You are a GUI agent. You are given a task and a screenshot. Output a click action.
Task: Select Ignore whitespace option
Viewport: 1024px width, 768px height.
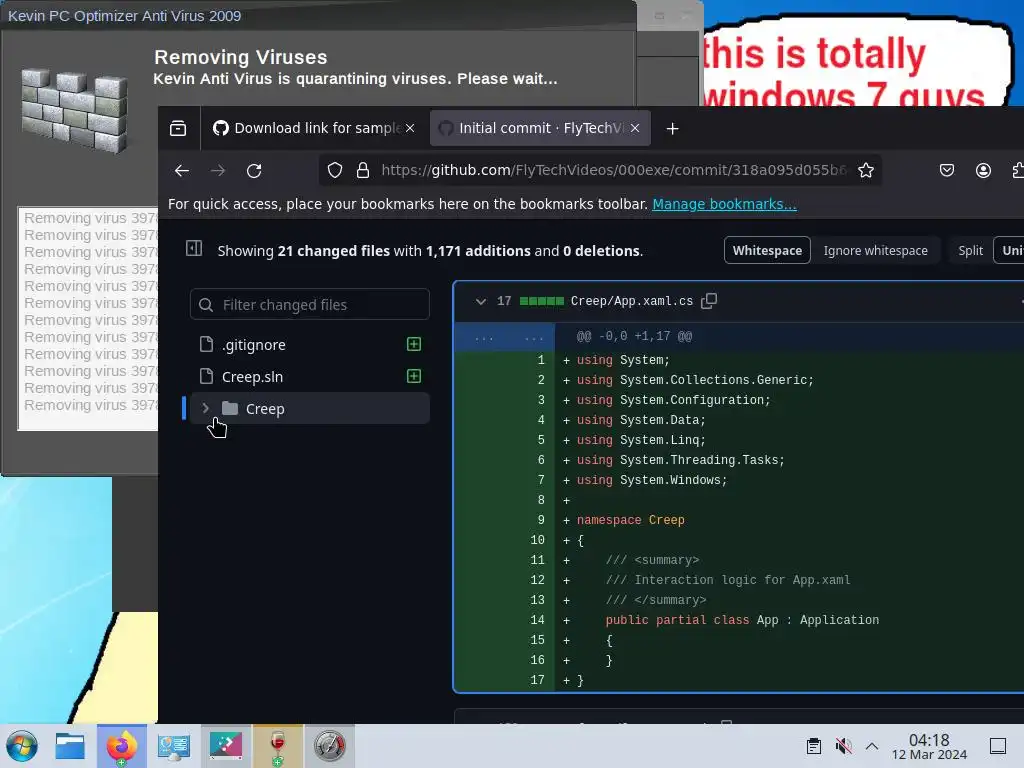click(x=875, y=251)
